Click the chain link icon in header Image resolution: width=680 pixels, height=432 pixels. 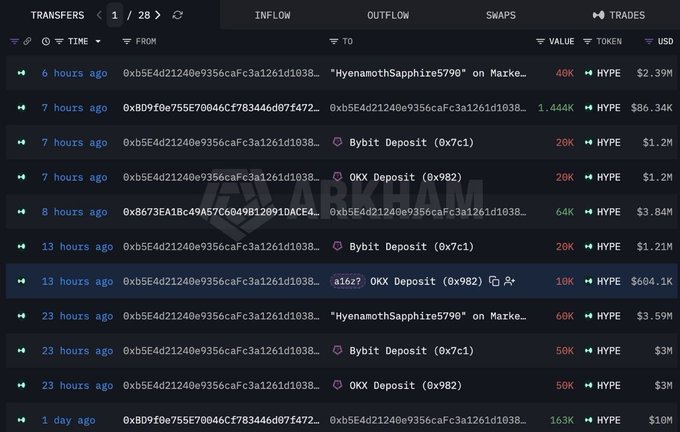coord(27,41)
